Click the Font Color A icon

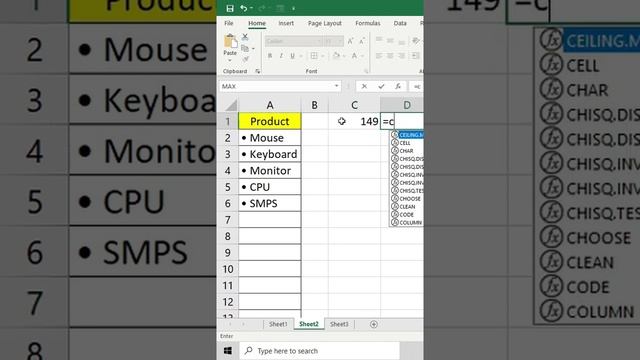click(354, 56)
